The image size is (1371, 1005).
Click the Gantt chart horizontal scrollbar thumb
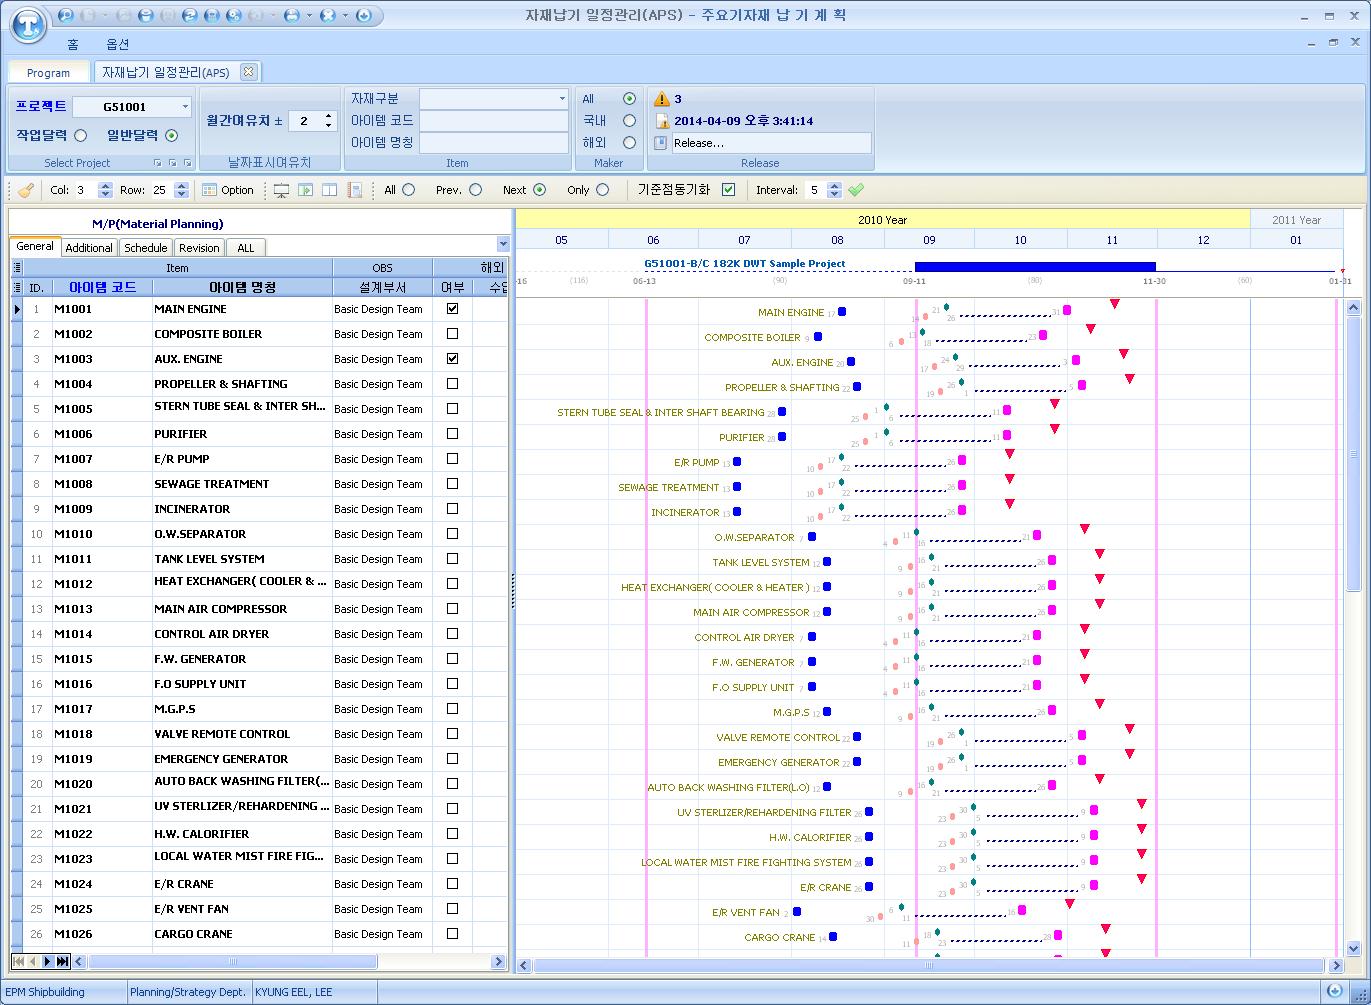click(x=928, y=966)
